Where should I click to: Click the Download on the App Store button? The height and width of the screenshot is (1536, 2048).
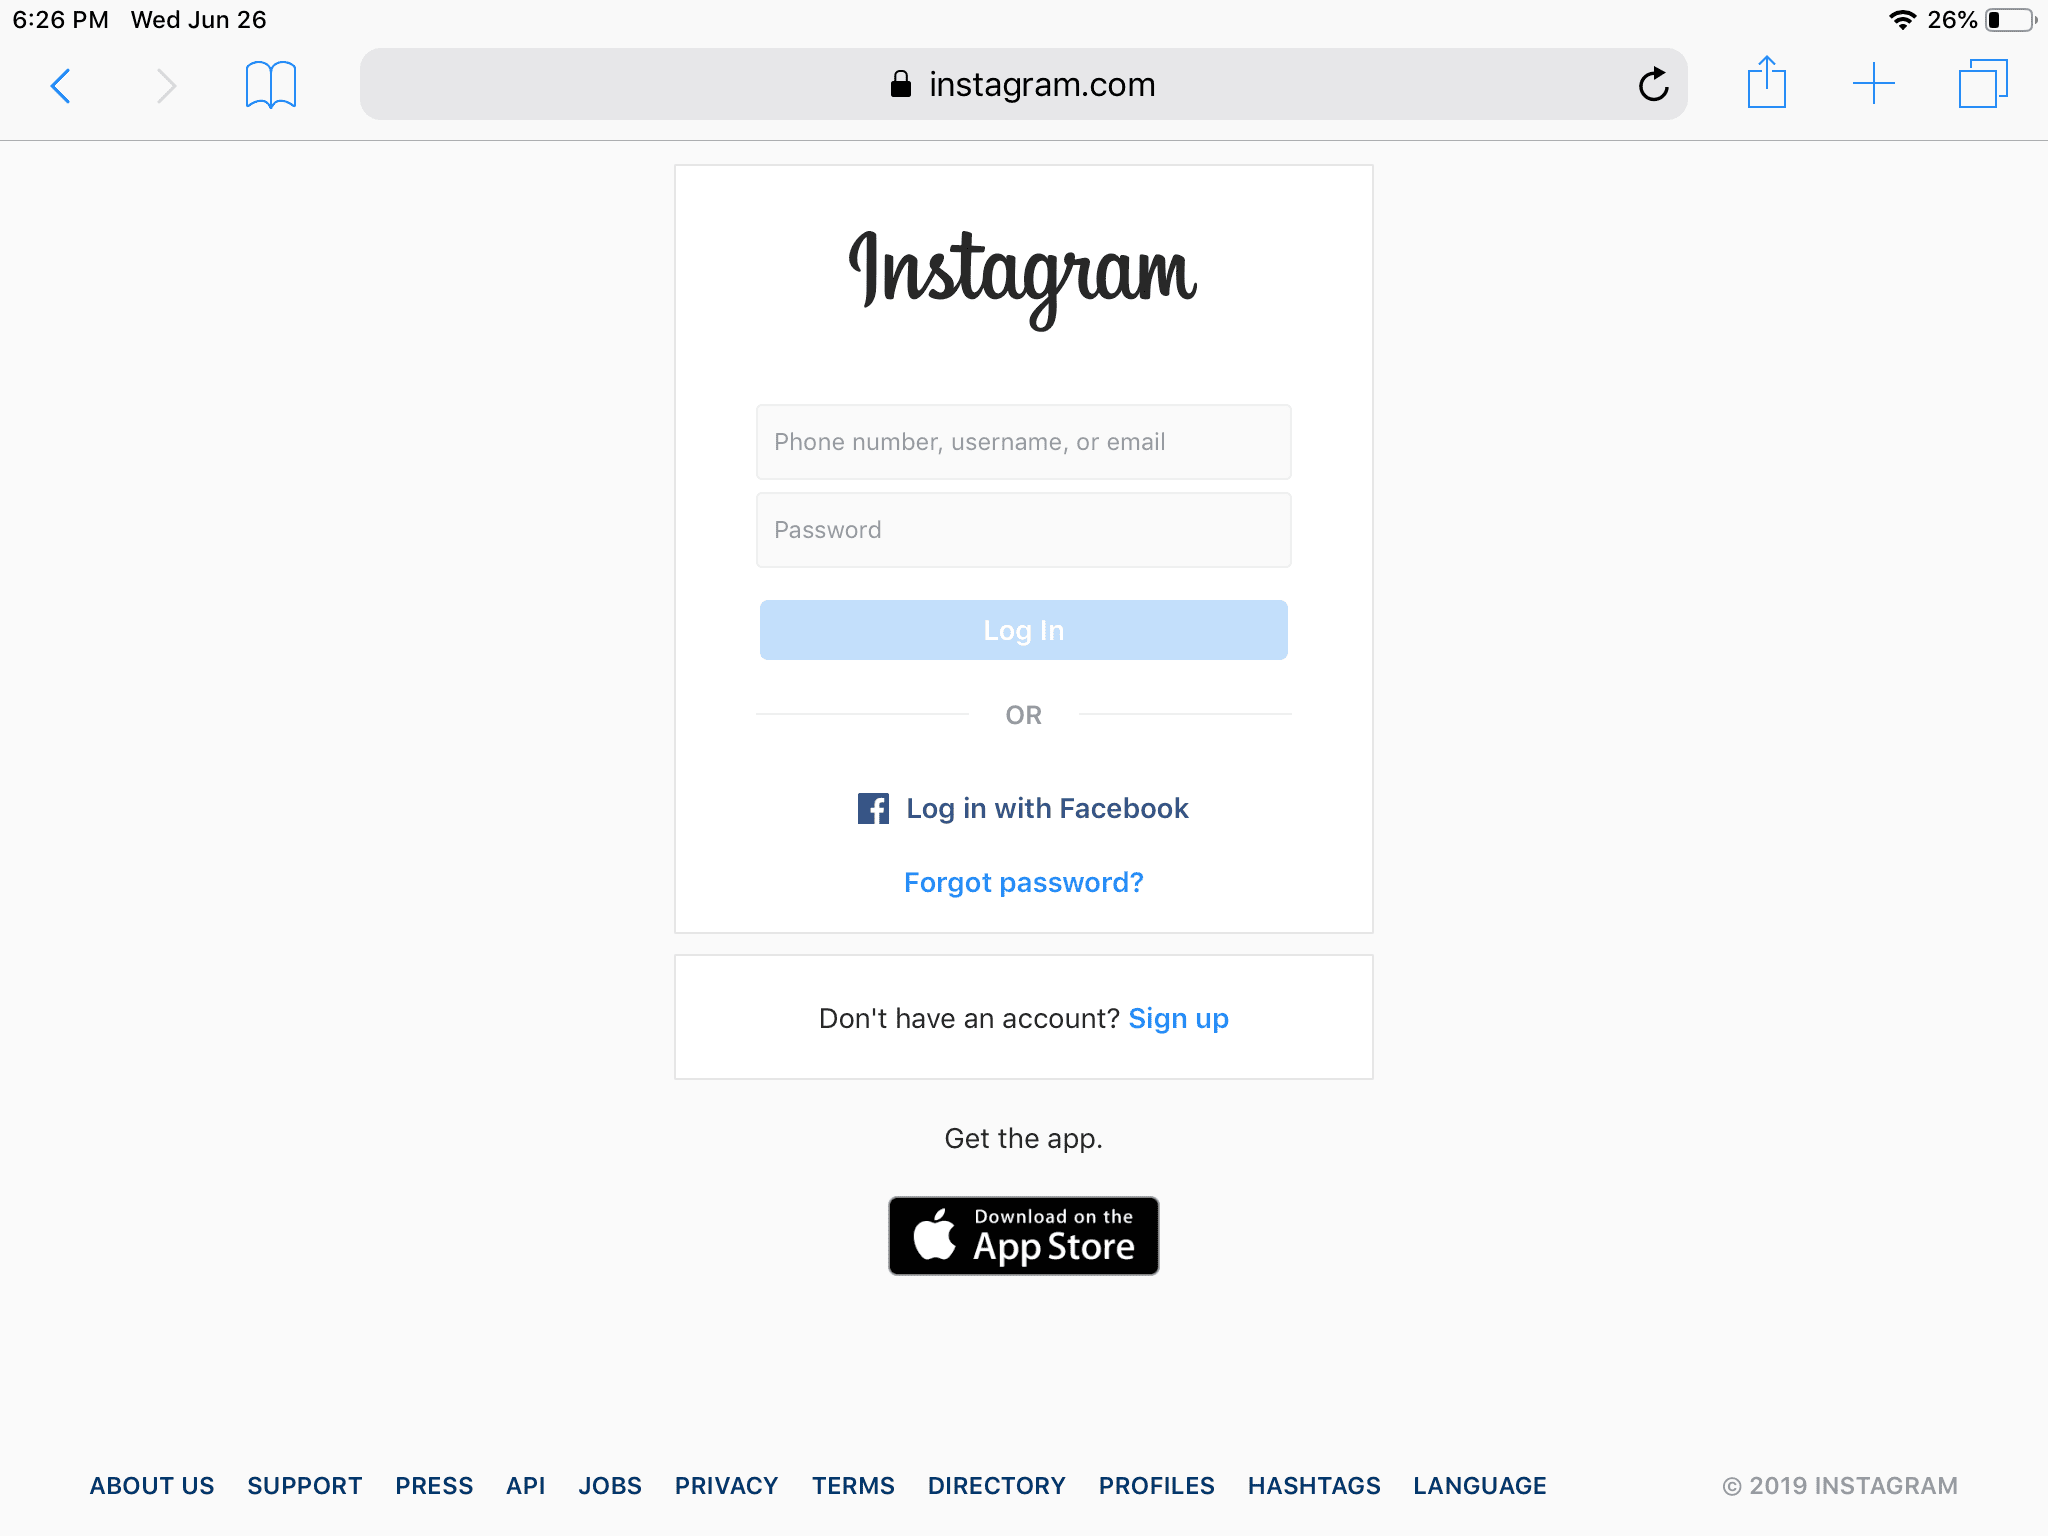coord(1022,1234)
